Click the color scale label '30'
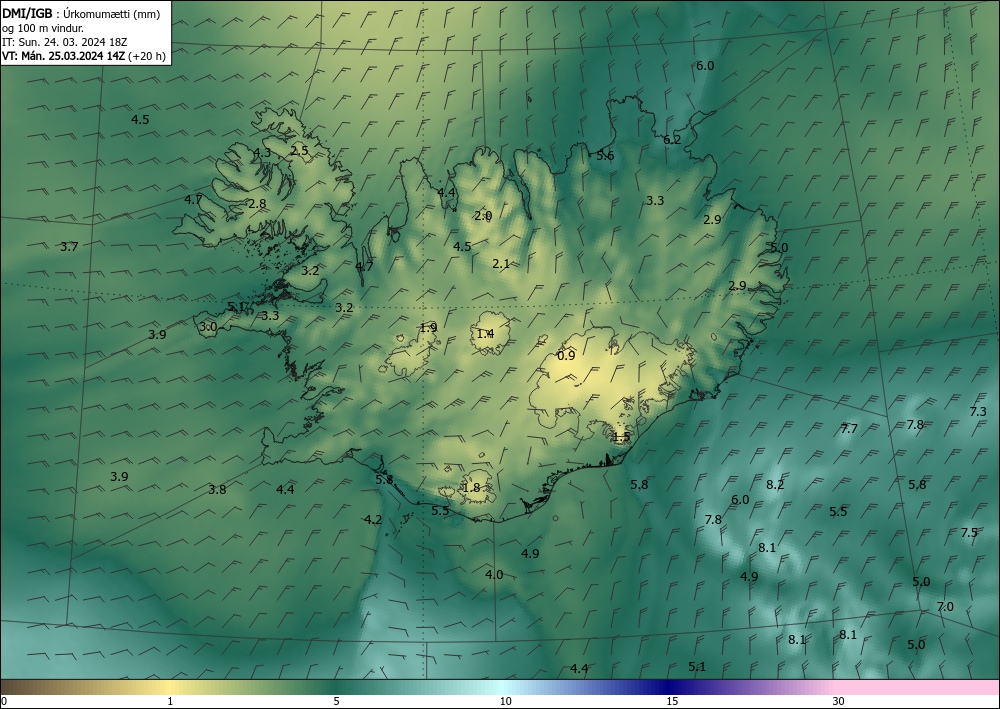 coord(839,702)
